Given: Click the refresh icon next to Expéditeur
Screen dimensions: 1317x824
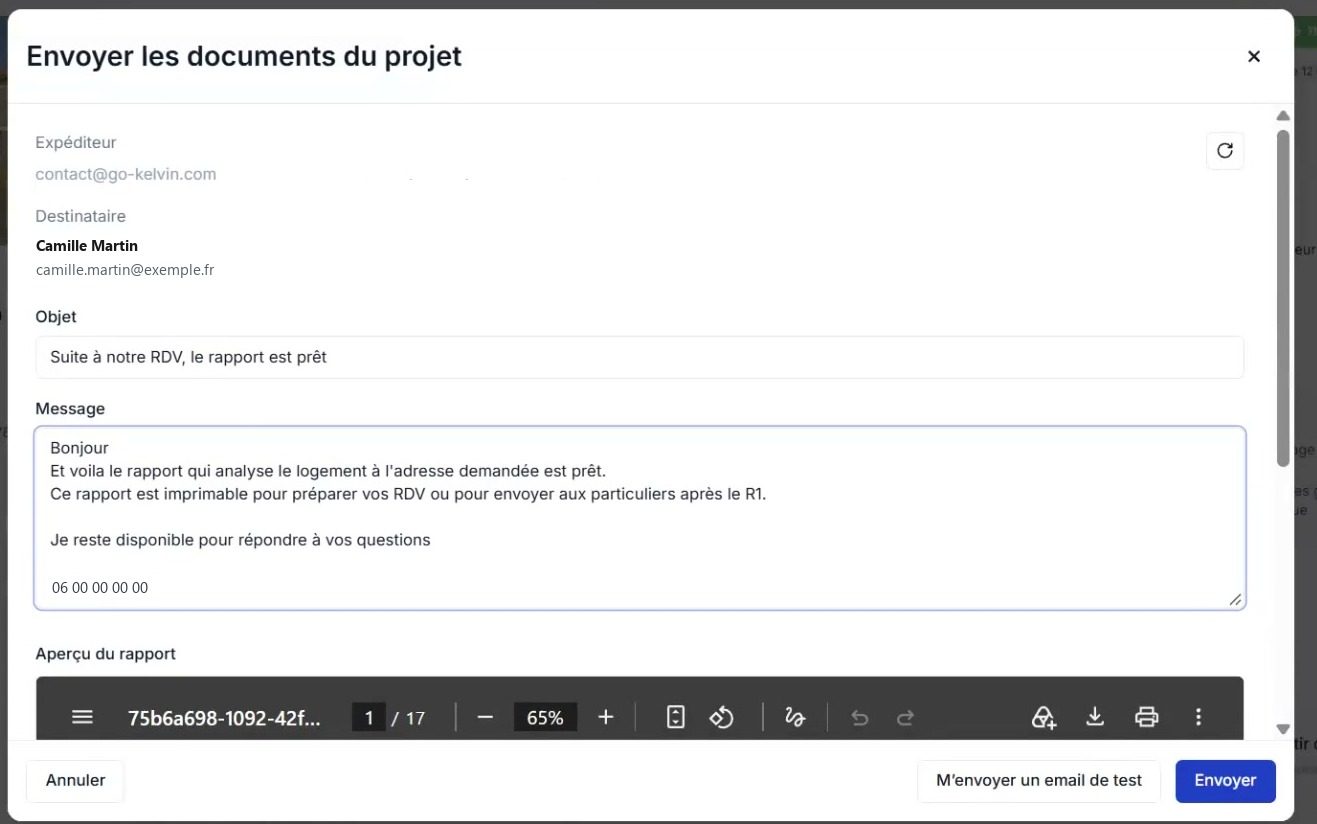Looking at the screenshot, I should [x=1225, y=151].
